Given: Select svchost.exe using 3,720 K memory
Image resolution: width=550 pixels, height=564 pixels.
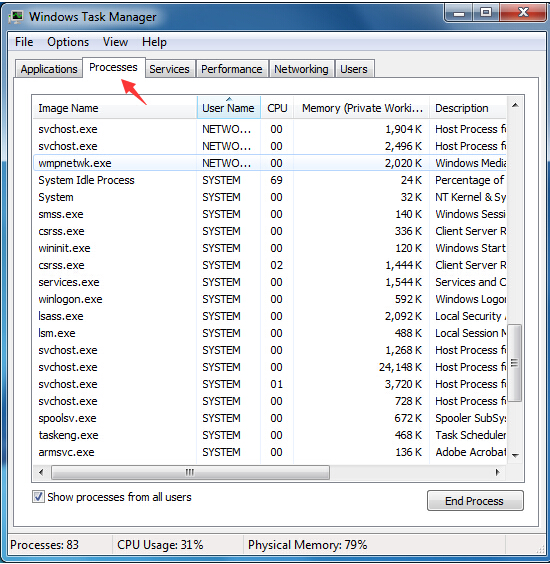Looking at the screenshot, I should (x=270, y=384).
